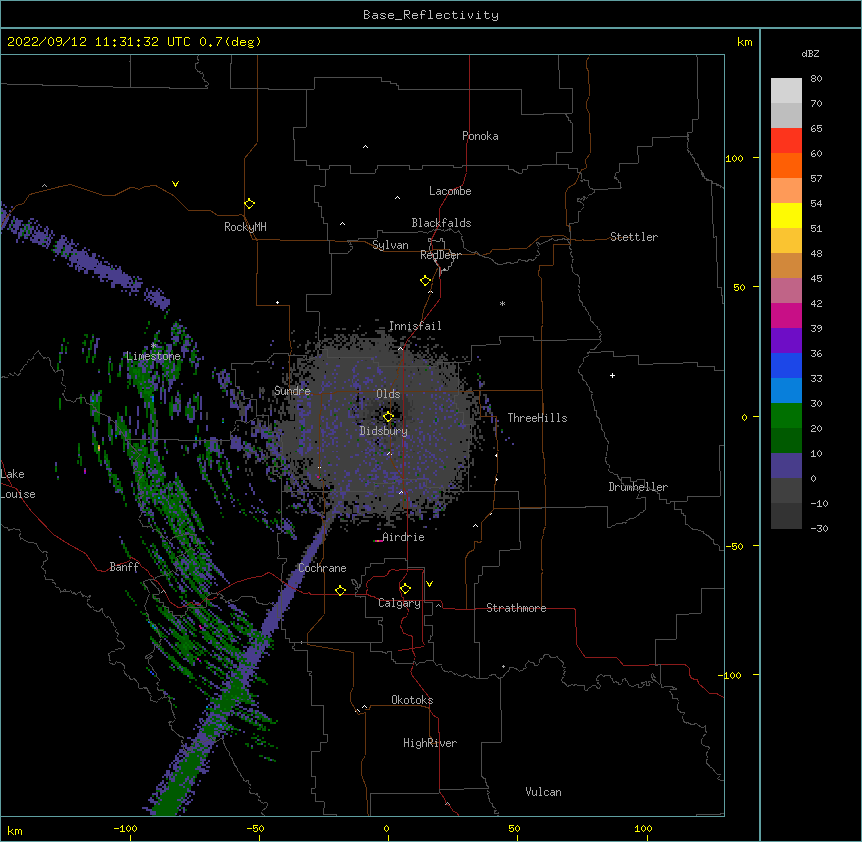Click the Innisfail city label
The width and height of the screenshot is (862, 842).
(x=415, y=326)
